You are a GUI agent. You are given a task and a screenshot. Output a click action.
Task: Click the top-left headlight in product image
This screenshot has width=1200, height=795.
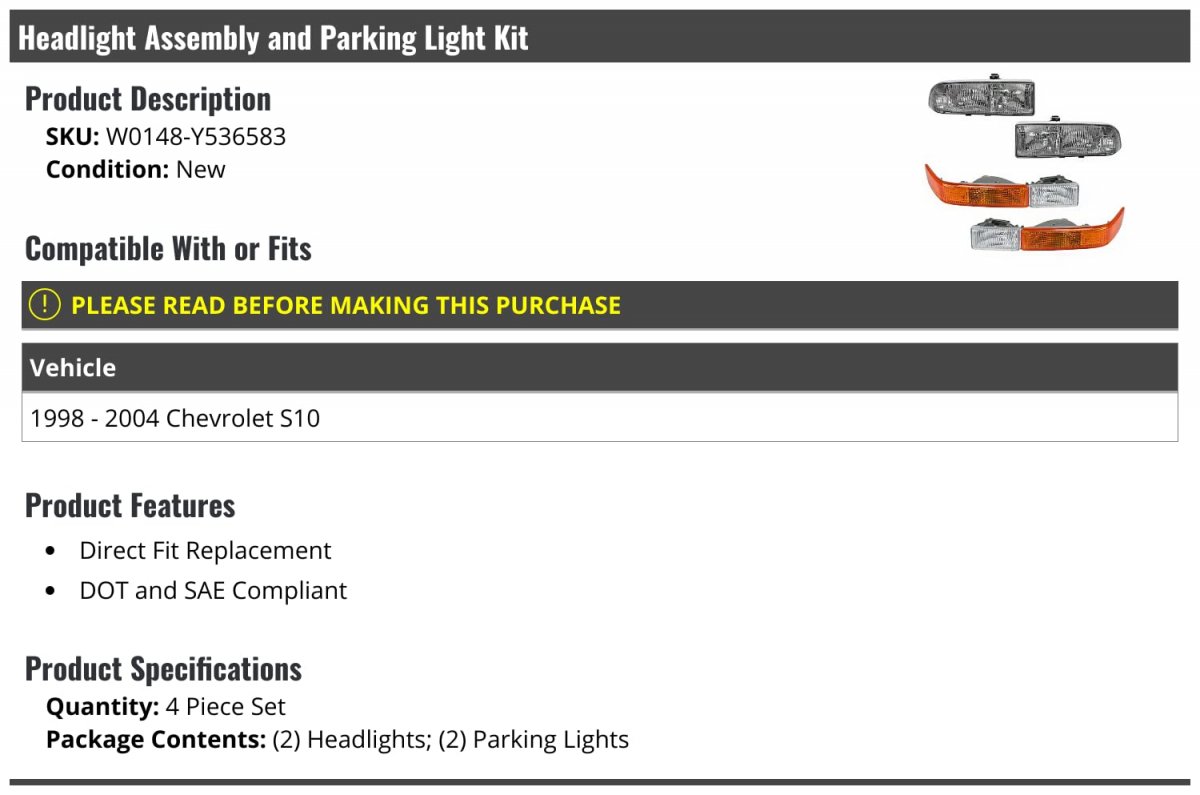tap(981, 97)
